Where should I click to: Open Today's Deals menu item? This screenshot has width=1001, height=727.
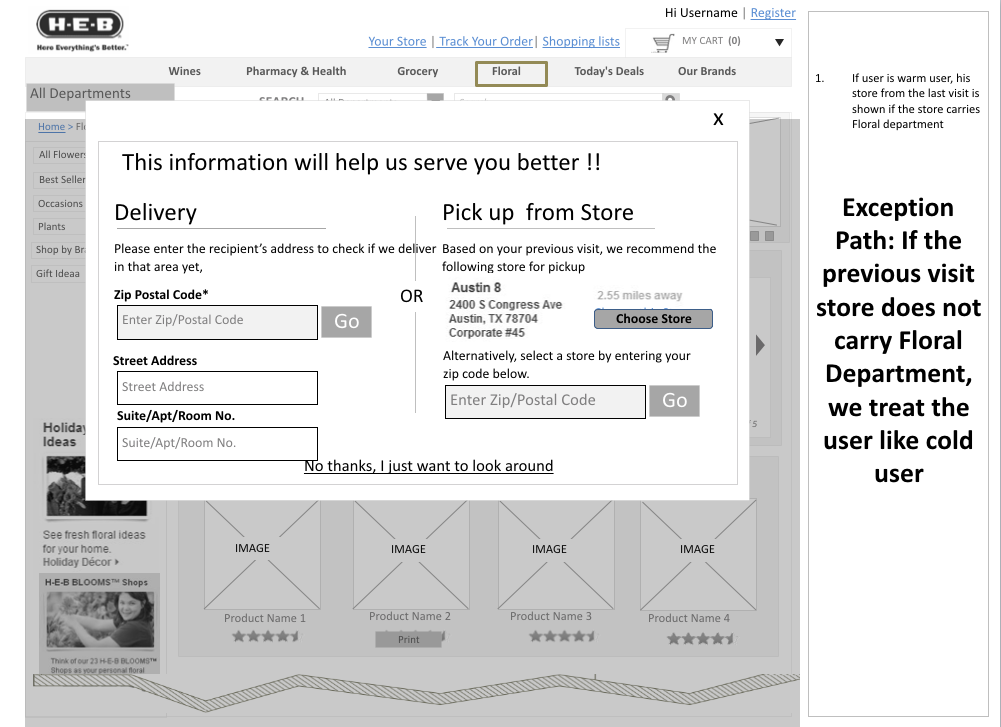[x=609, y=71]
